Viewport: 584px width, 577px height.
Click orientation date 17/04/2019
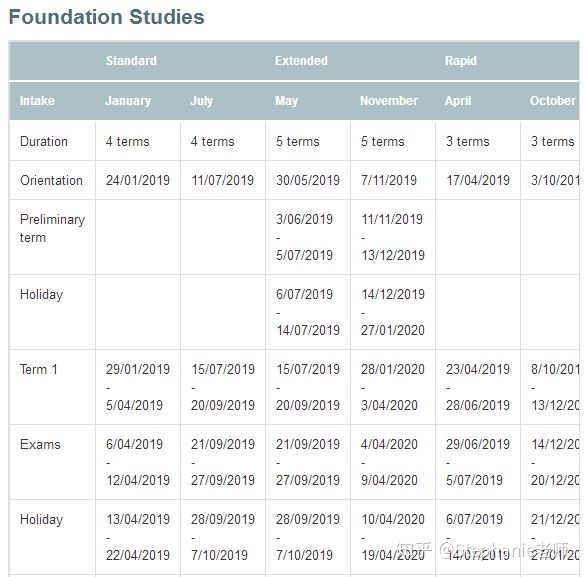coord(478,180)
